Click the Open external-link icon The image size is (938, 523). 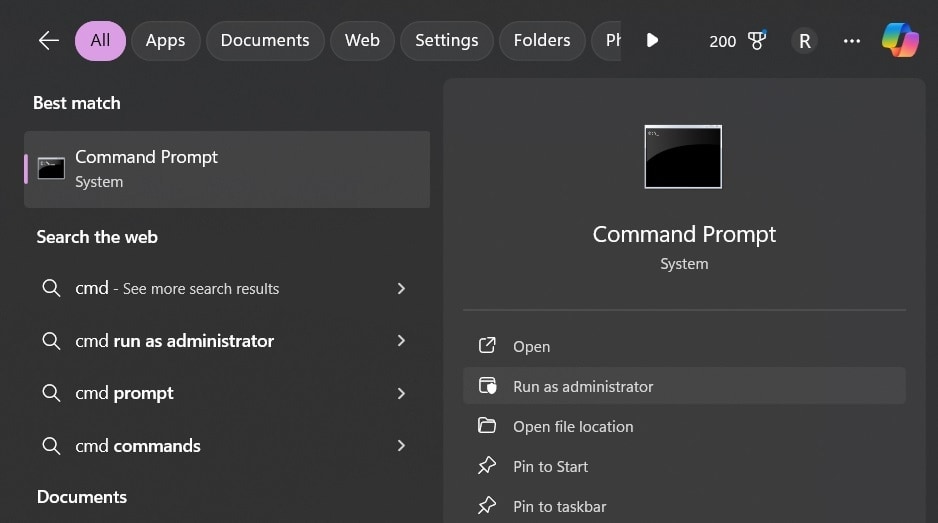[x=487, y=345]
